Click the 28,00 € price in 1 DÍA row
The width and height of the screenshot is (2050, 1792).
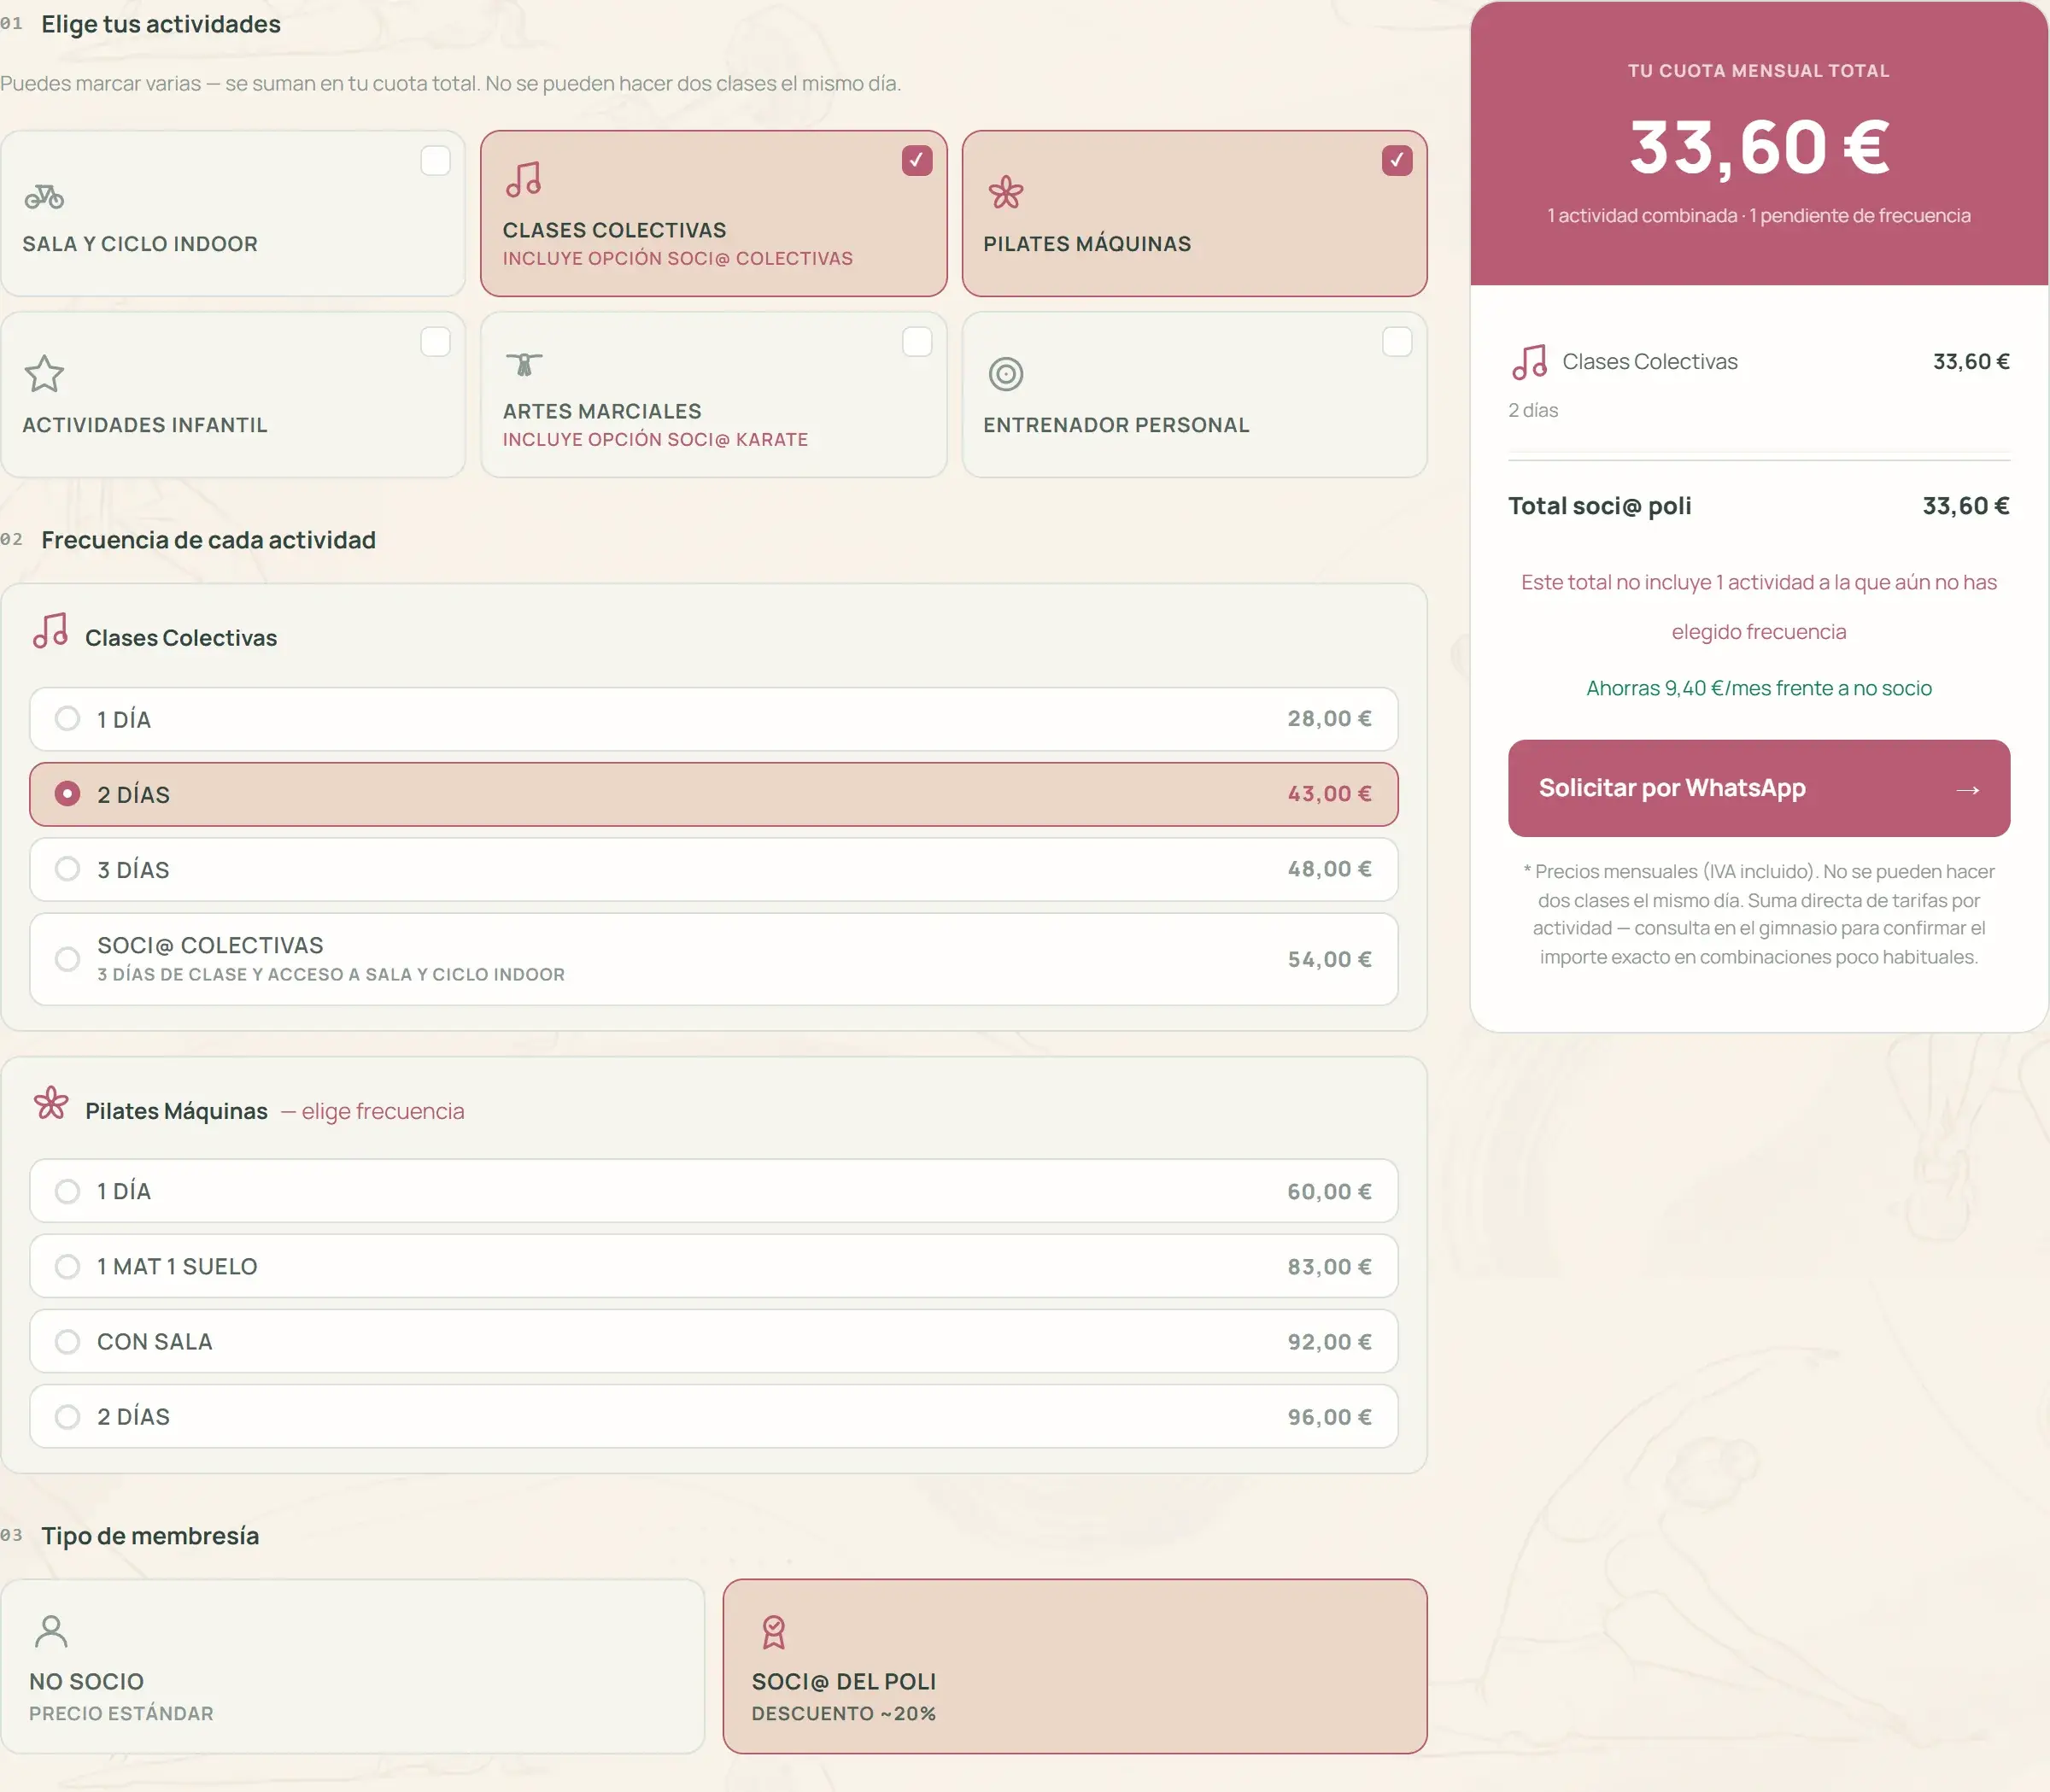coord(1329,719)
